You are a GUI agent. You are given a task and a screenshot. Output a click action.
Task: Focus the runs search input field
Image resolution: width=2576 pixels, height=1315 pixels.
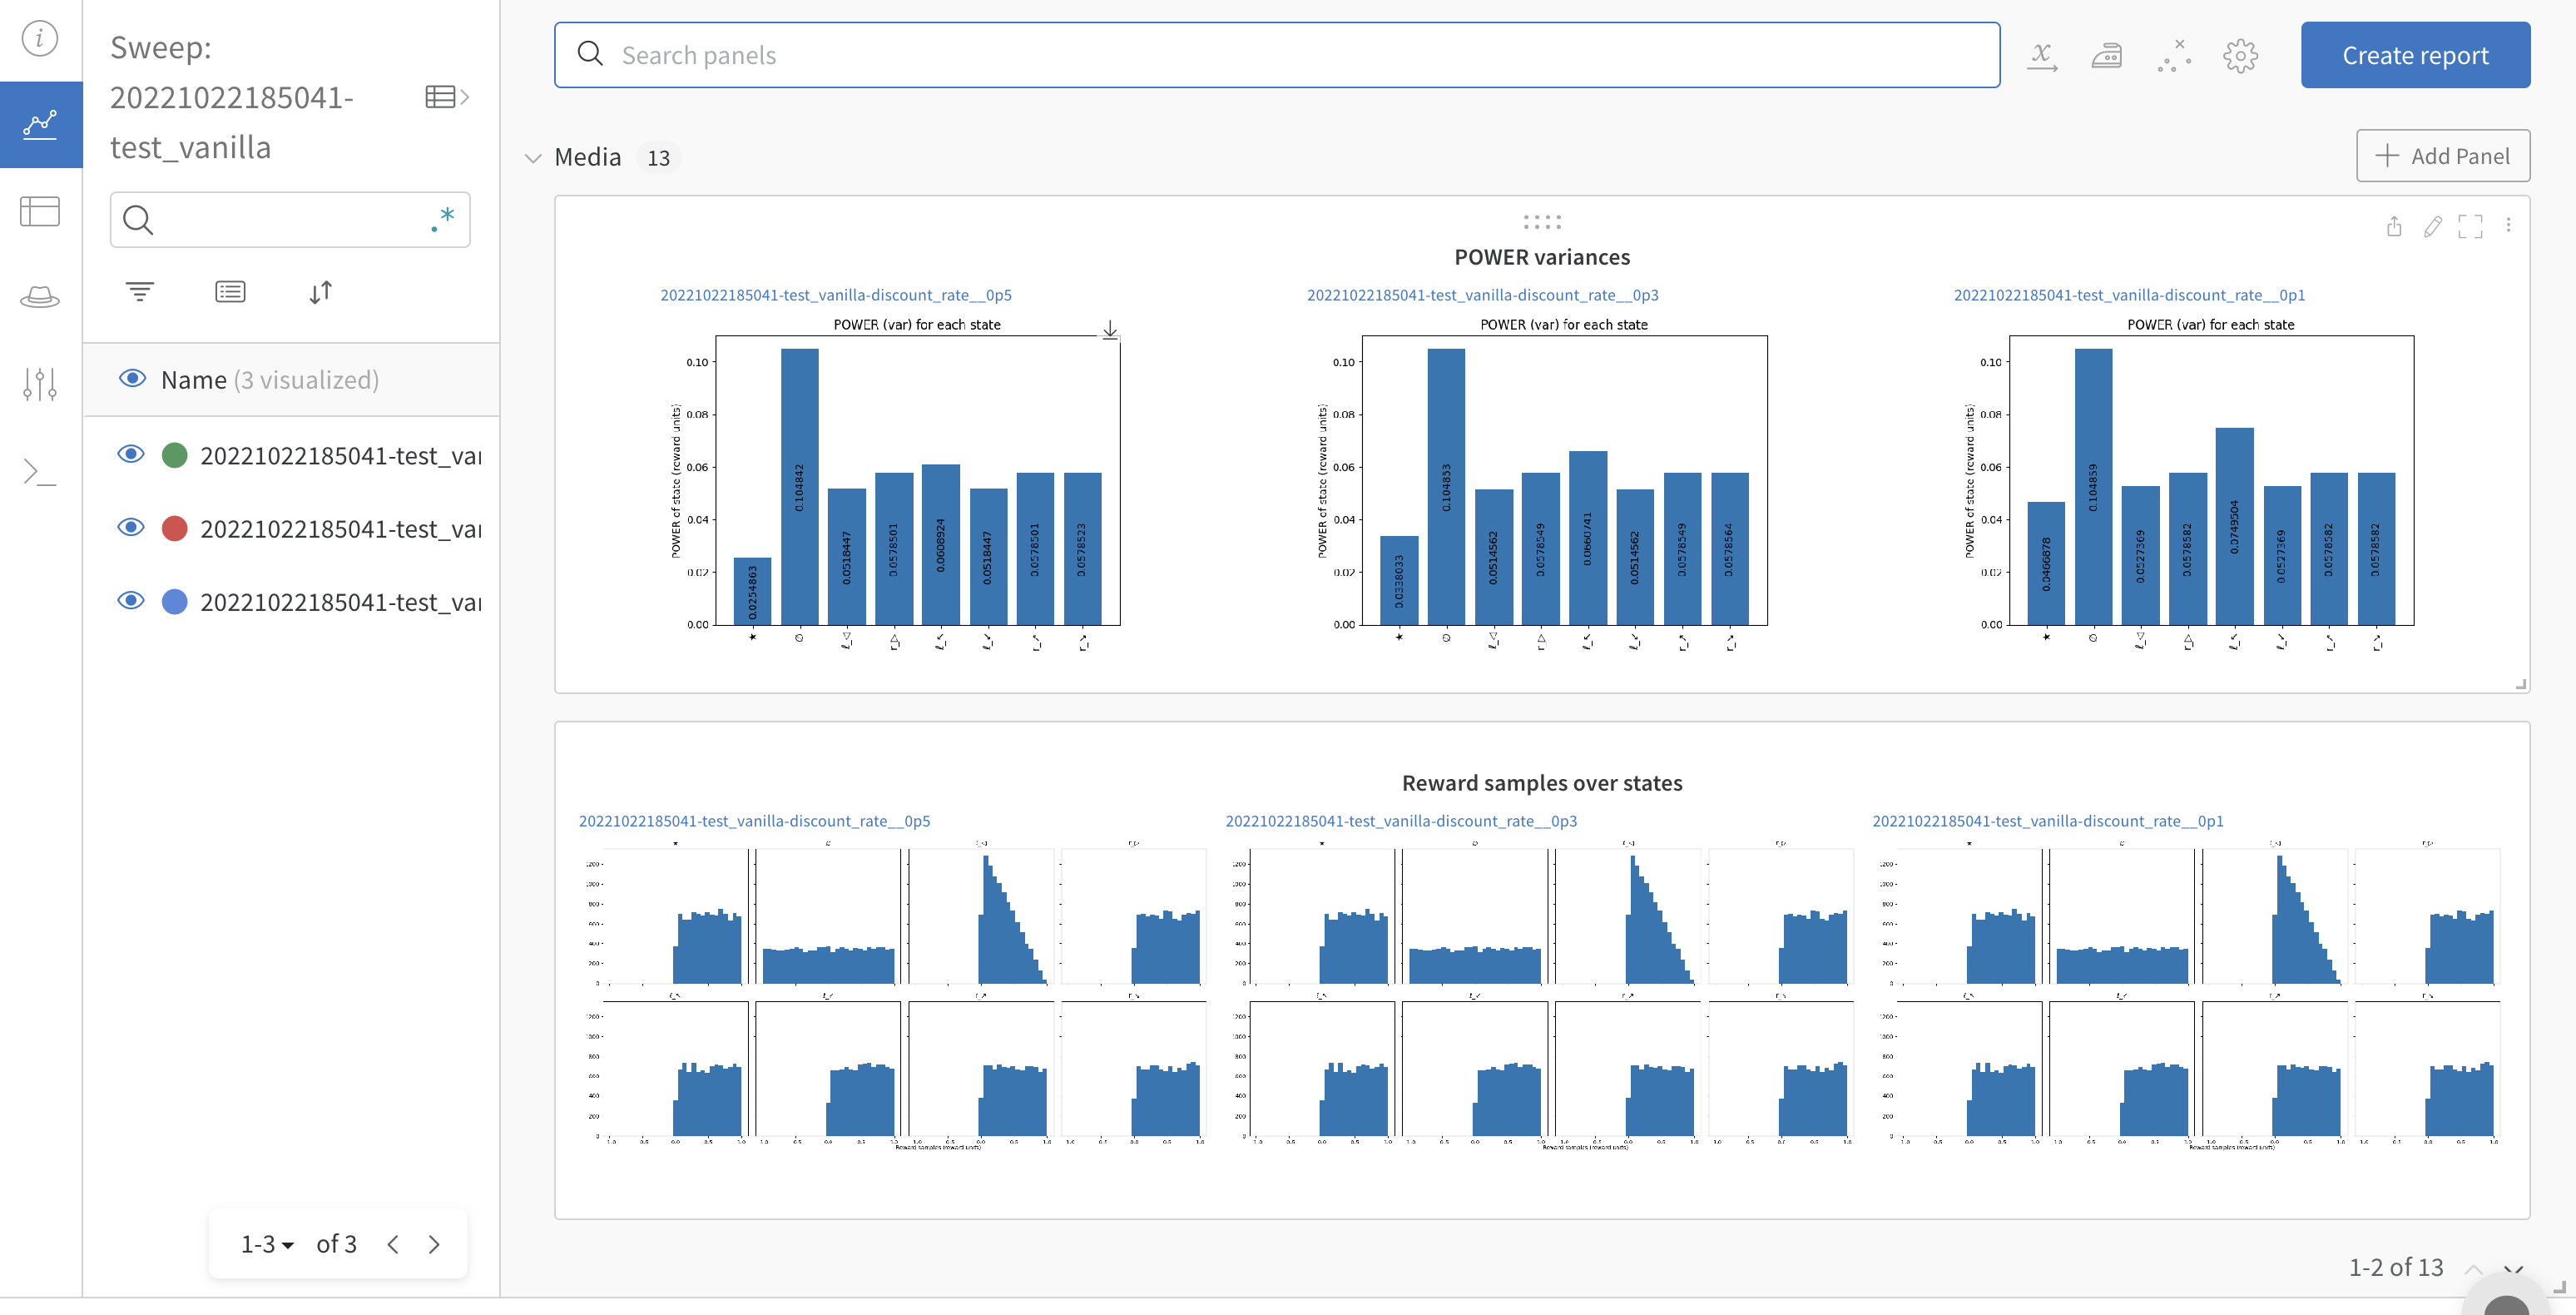coord(290,219)
